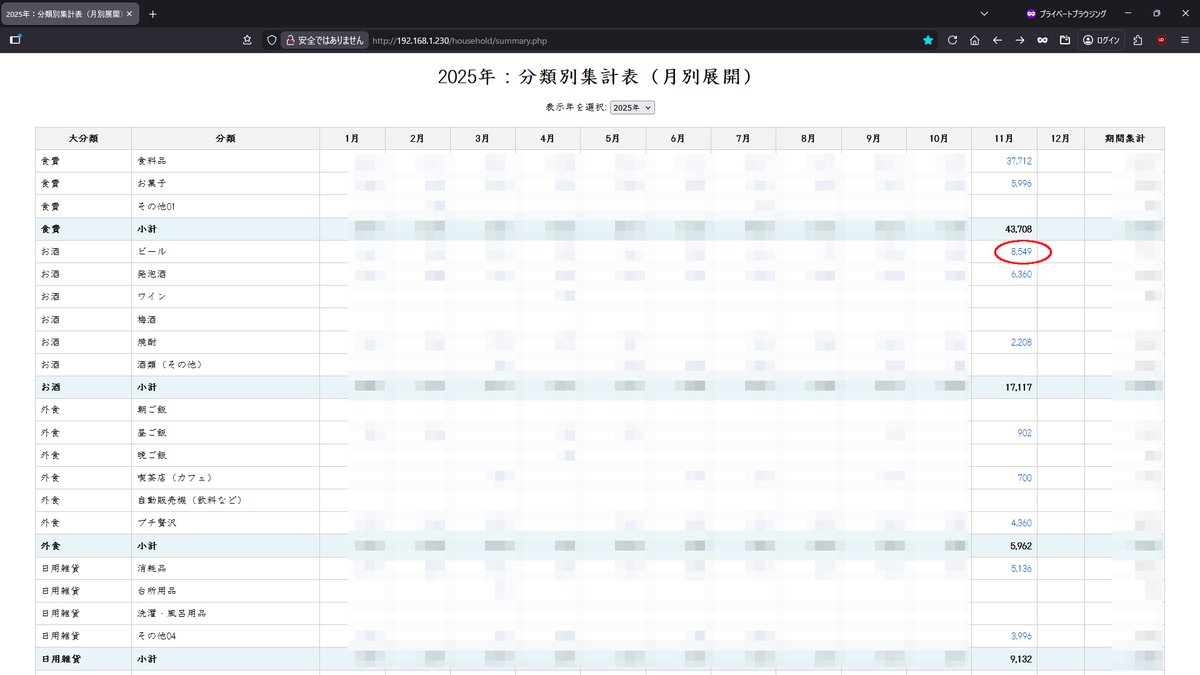The height and width of the screenshot is (675, 1200).
Task: Click the 自動販売機（飲料など） category cell
Action: [225, 500]
